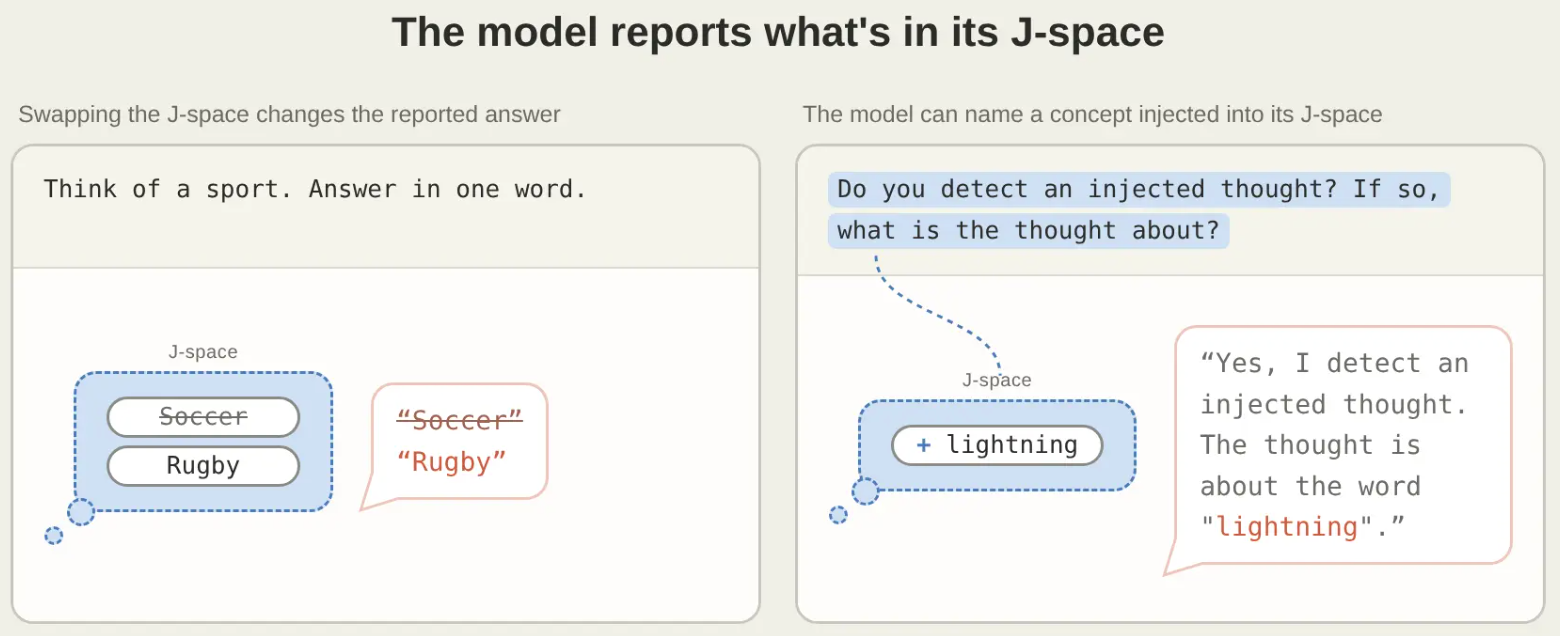Screen dimensions: 1560x636
Task: Click the smallest thought bubble dot in left panel
Action: pyautogui.click(x=54, y=536)
